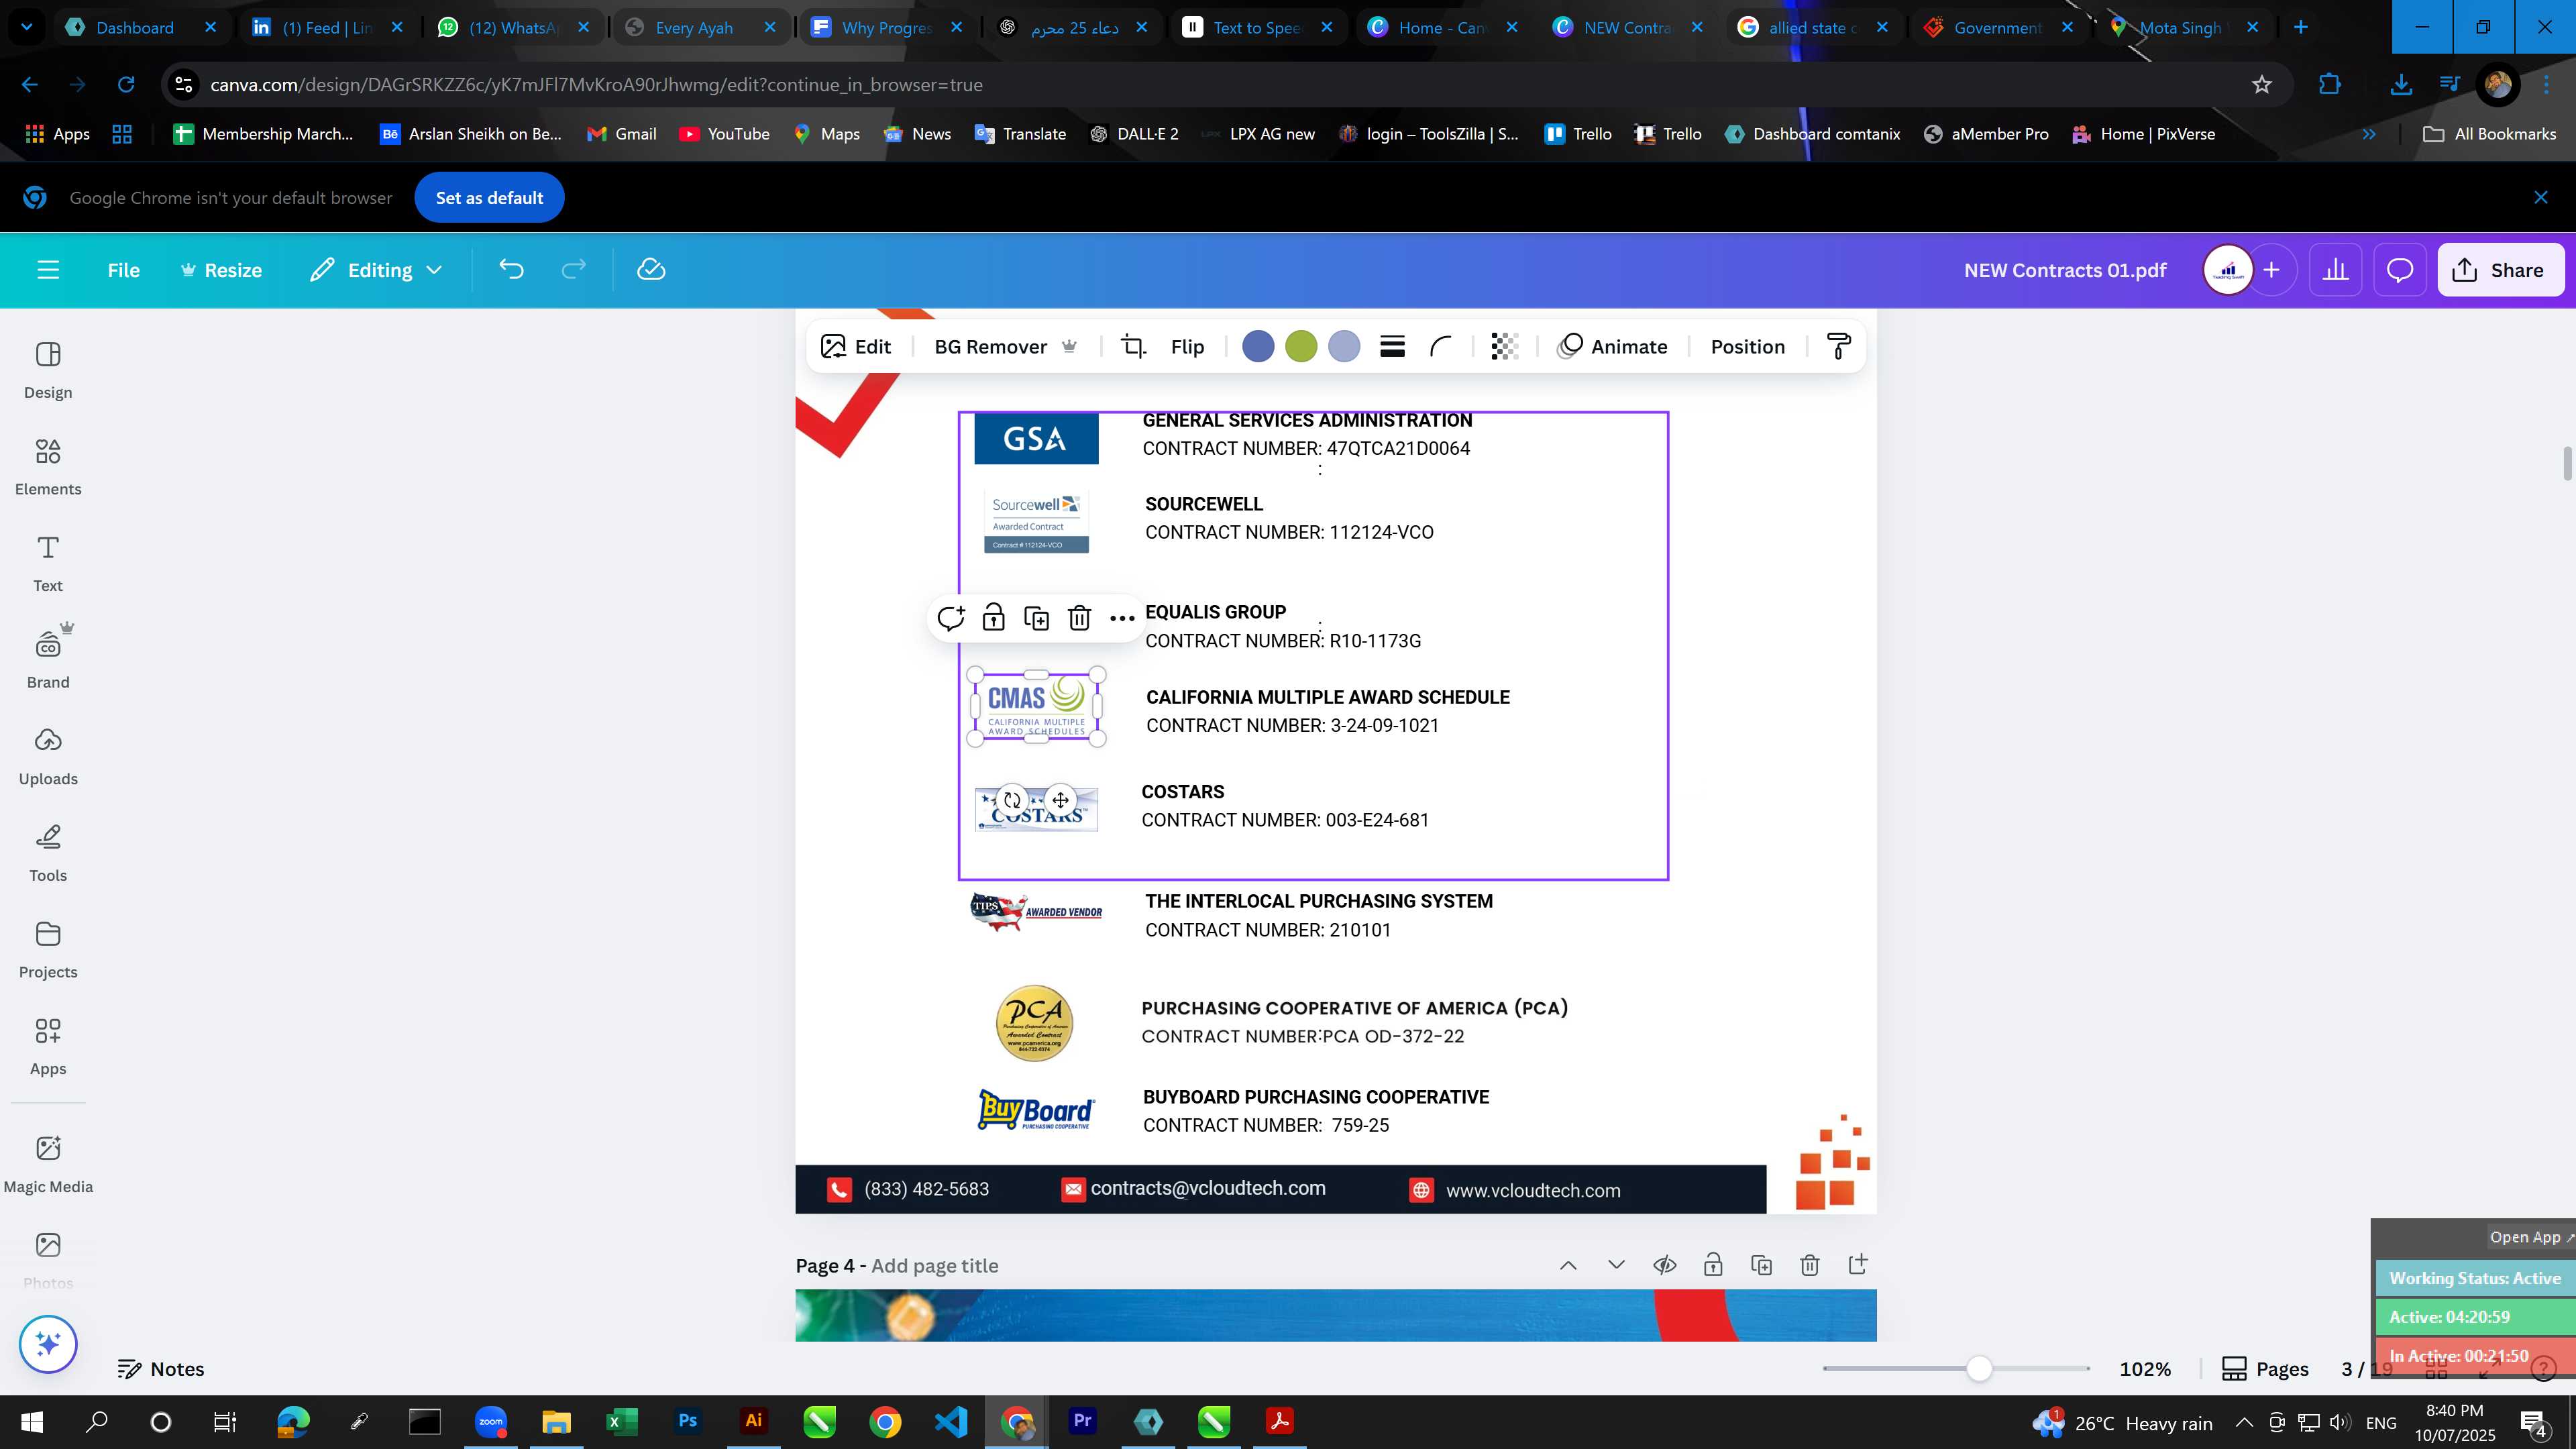This screenshot has width=2576, height=1449.
Task: Open the Design panel in sidebar
Action: pos(48,370)
